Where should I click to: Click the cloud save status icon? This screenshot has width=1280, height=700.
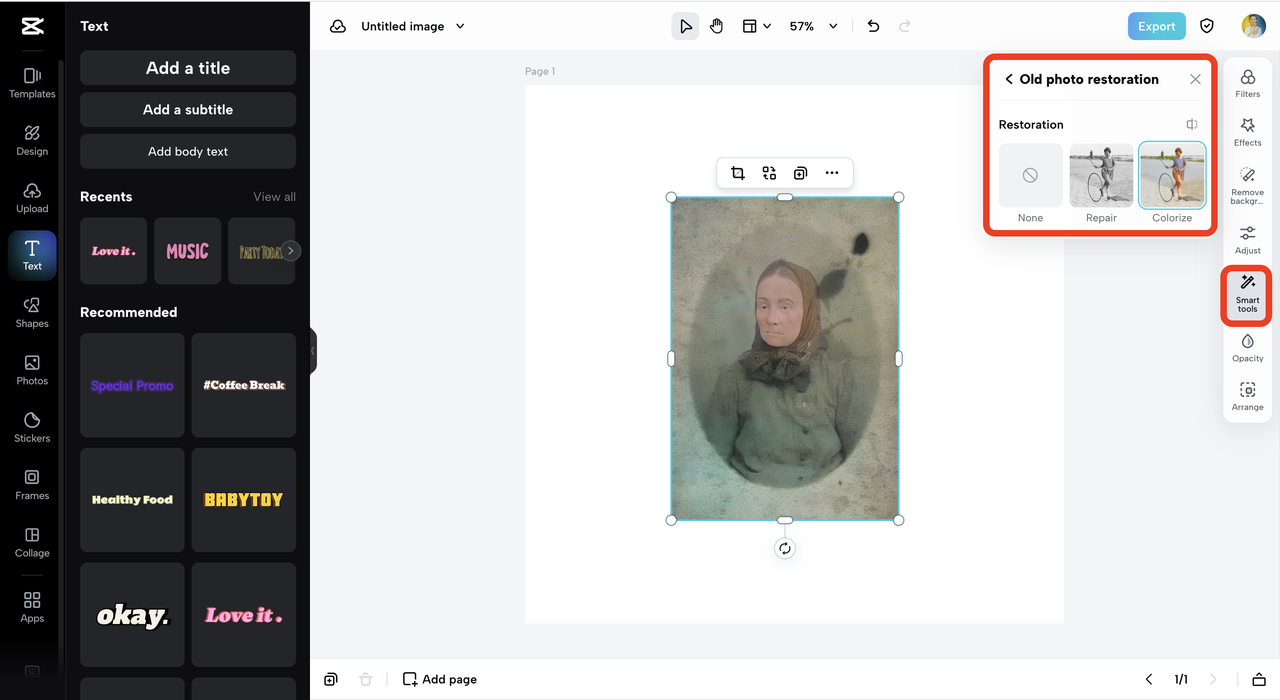point(338,26)
